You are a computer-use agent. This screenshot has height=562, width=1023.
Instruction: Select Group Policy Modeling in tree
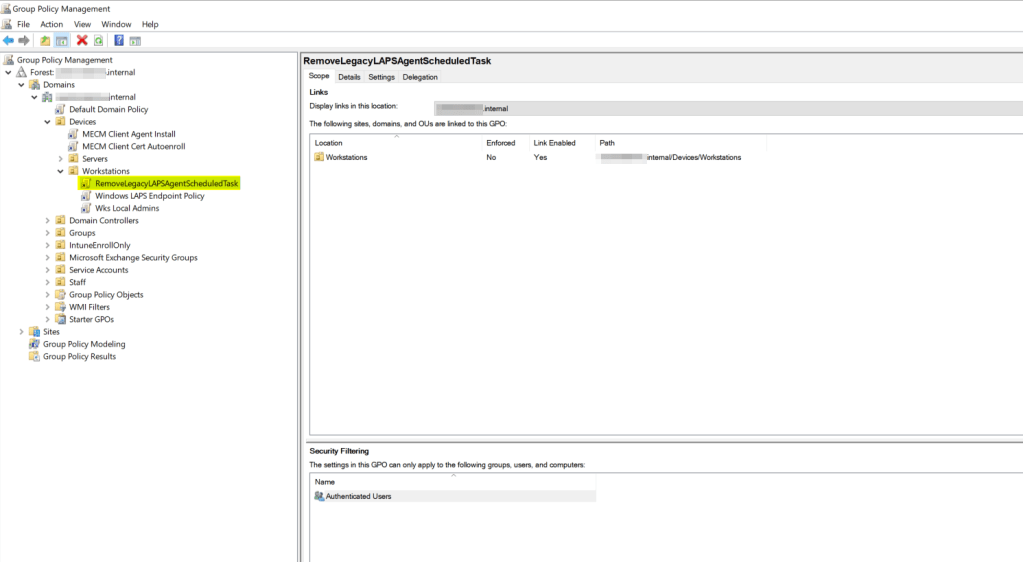coord(84,344)
